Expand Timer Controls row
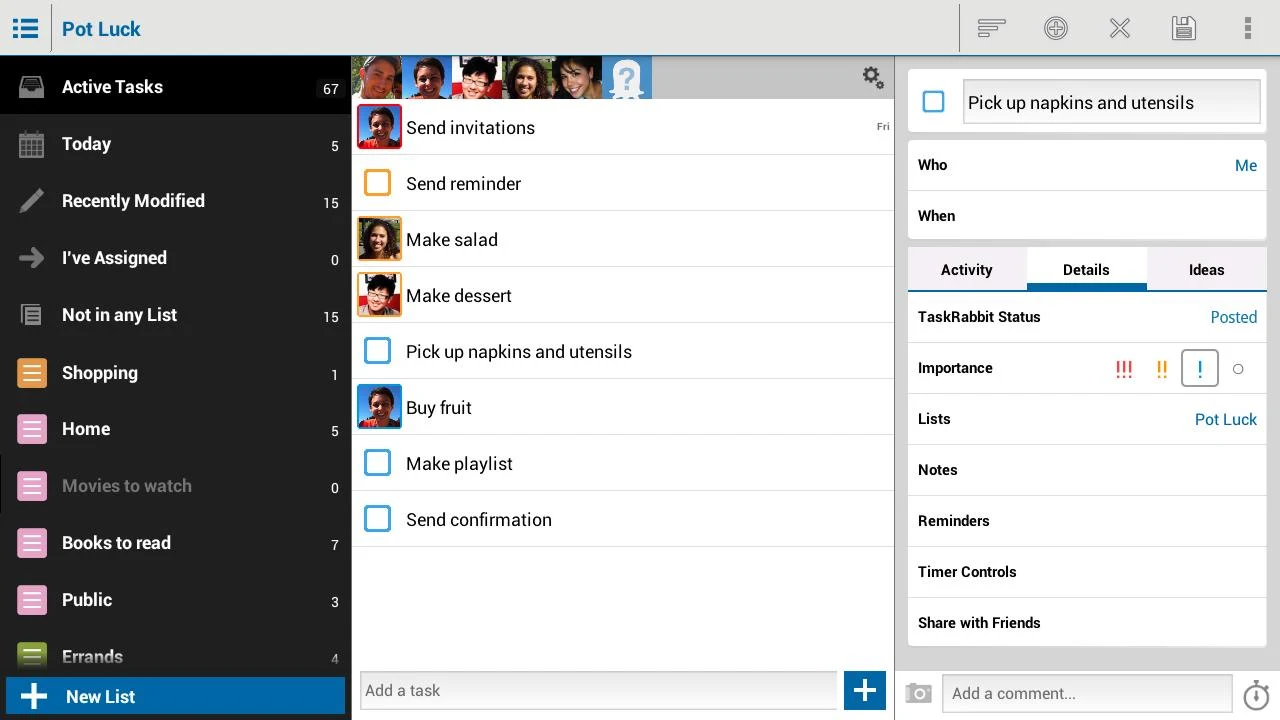1280x720 pixels. [x=1087, y=572]
